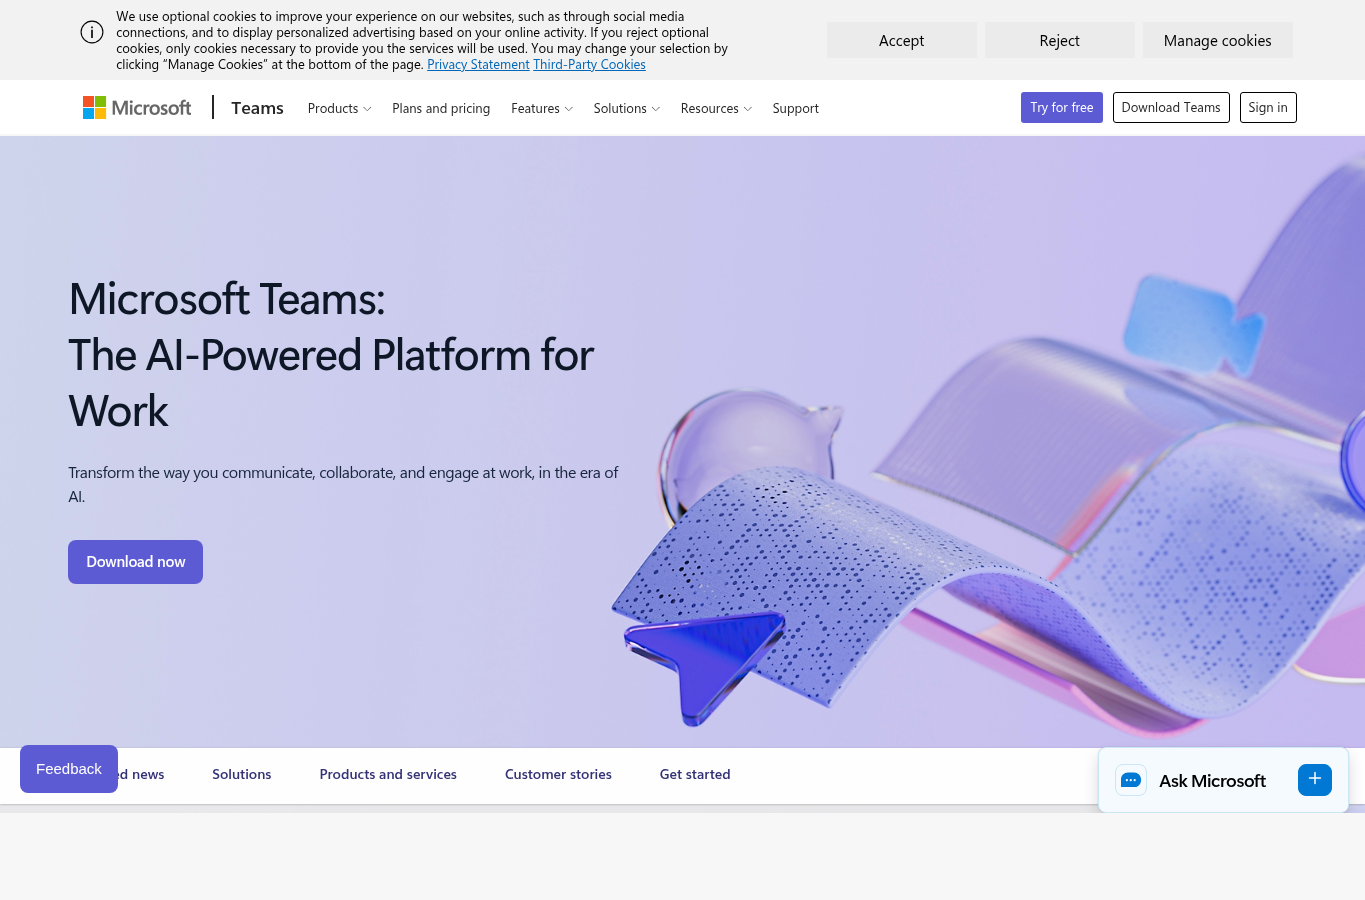
Task: Expand the Products dropdown menu
Action: 339,108
